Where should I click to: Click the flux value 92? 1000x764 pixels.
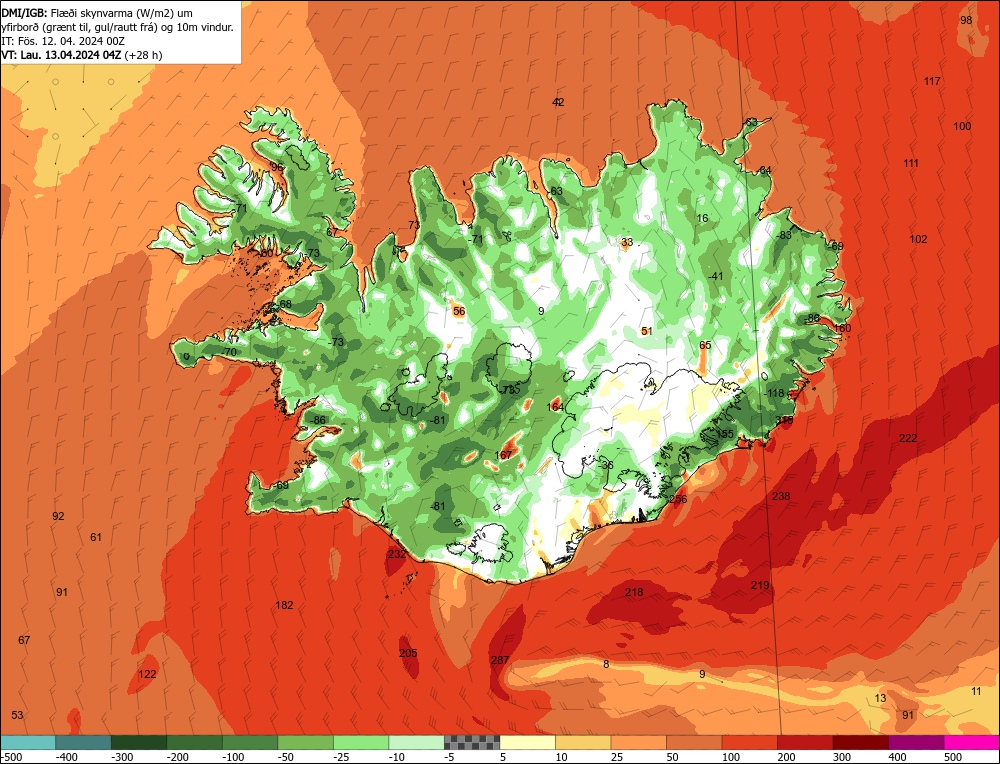58,516
